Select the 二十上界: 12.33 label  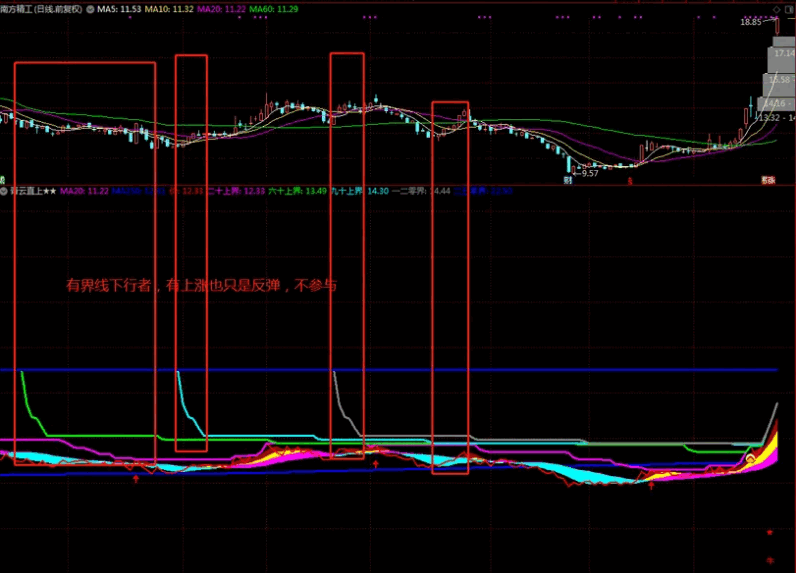[x=236, y=191]
